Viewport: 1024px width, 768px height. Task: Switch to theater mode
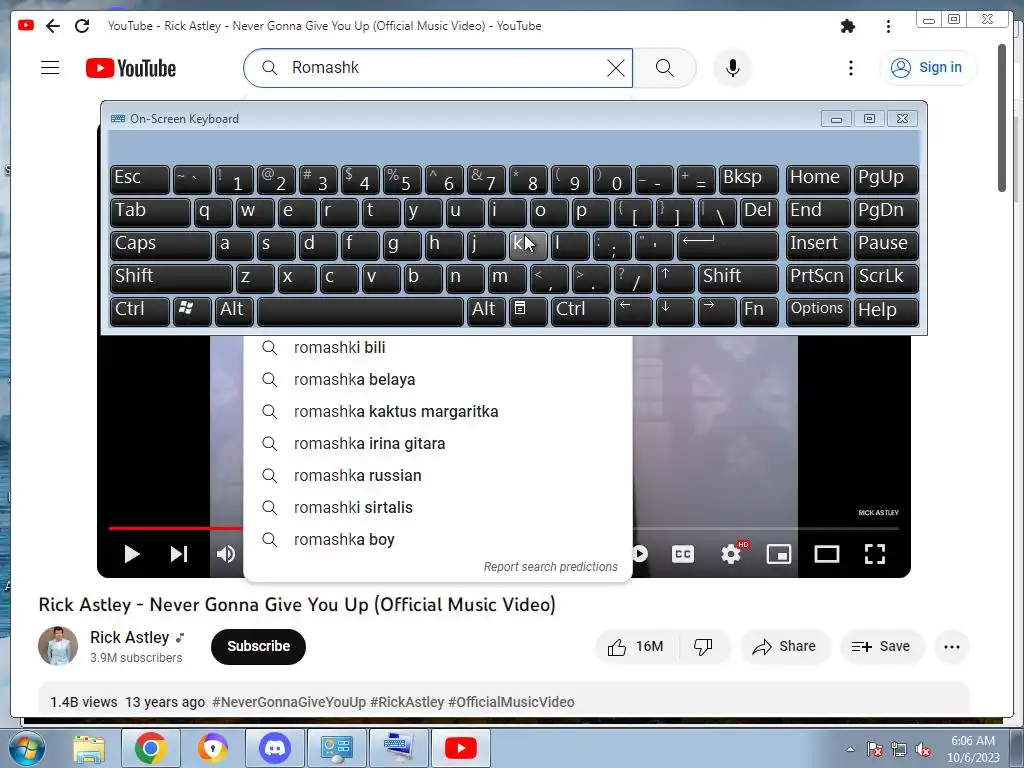pos(827,554)
